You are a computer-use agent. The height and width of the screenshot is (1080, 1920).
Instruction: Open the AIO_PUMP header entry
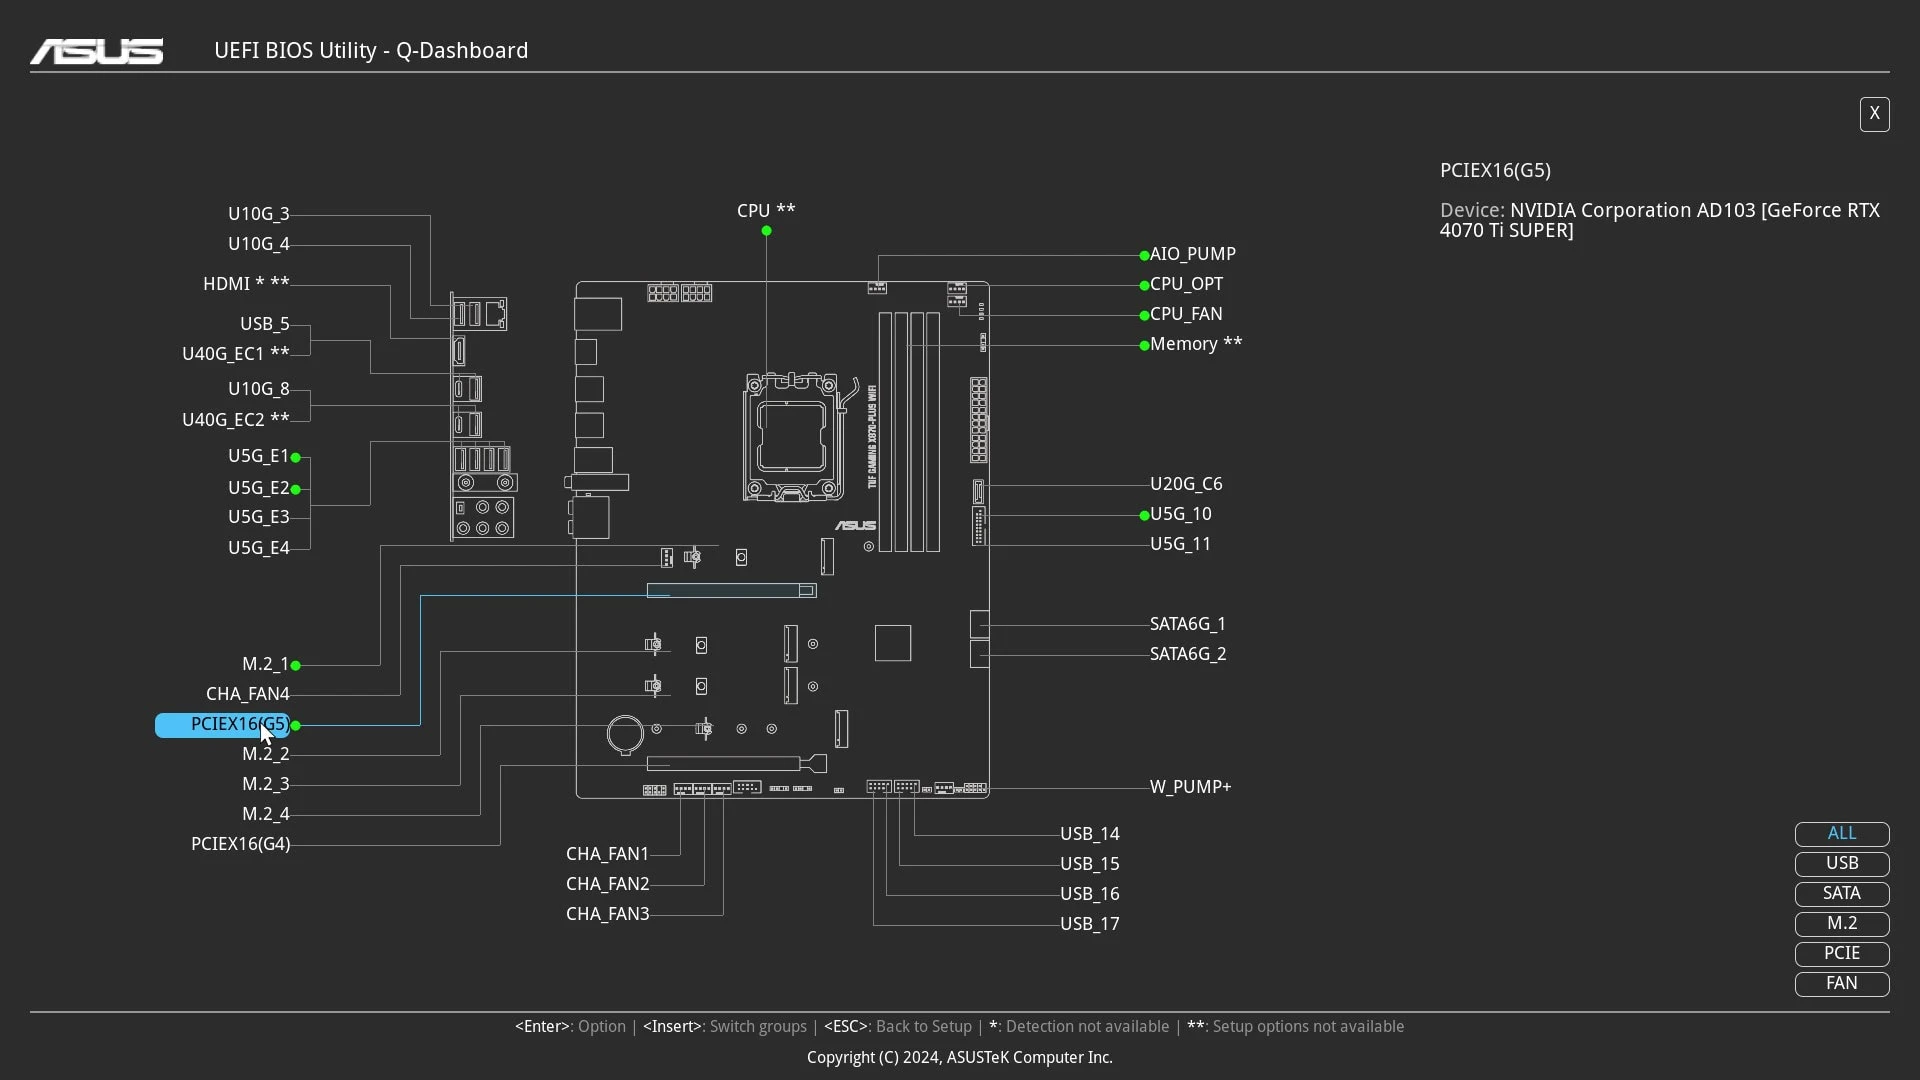(x=1192, y=254)
